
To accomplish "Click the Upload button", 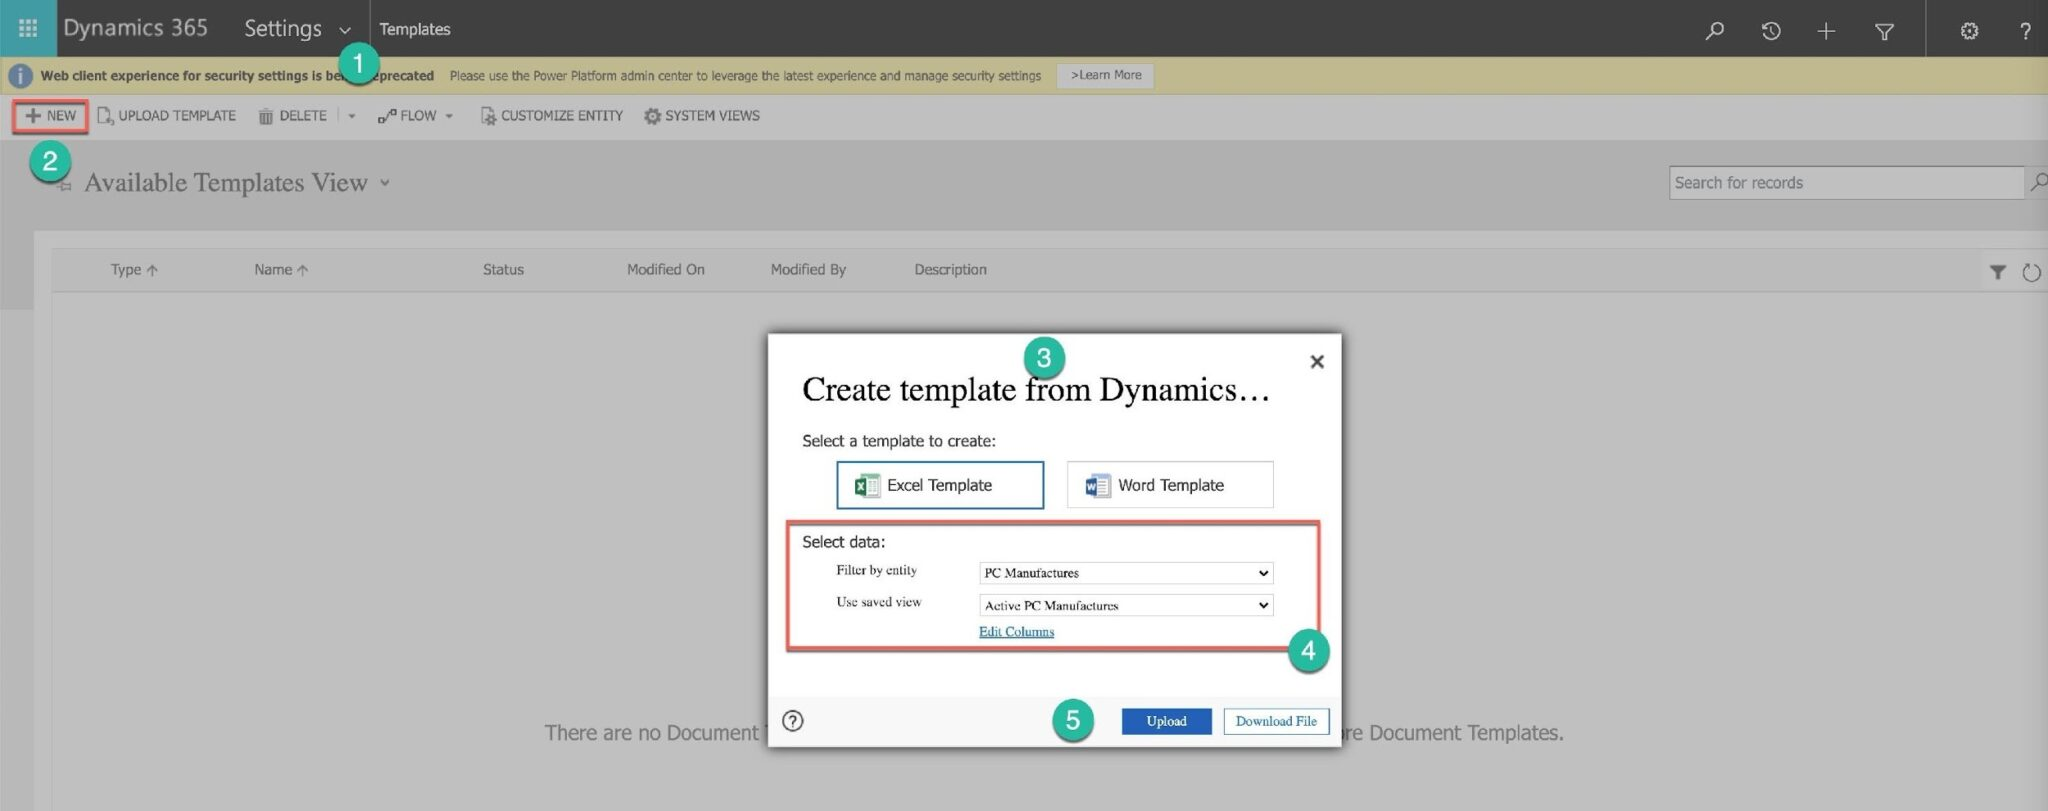I will (x=1166, y=721).
